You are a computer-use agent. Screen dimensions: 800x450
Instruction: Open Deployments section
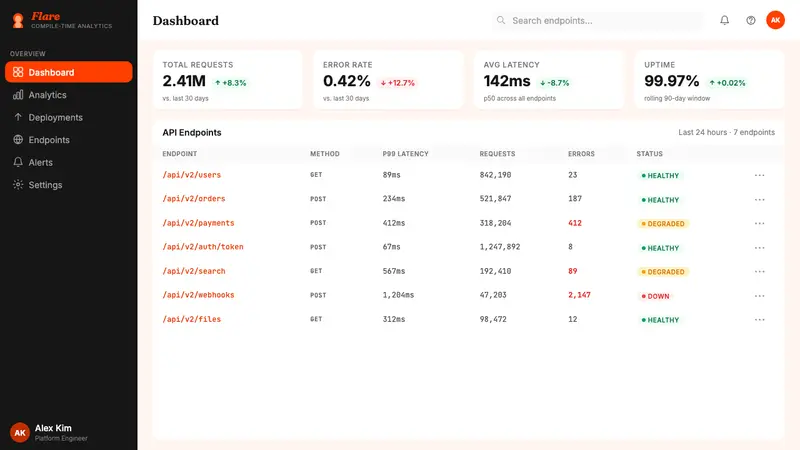68,117
